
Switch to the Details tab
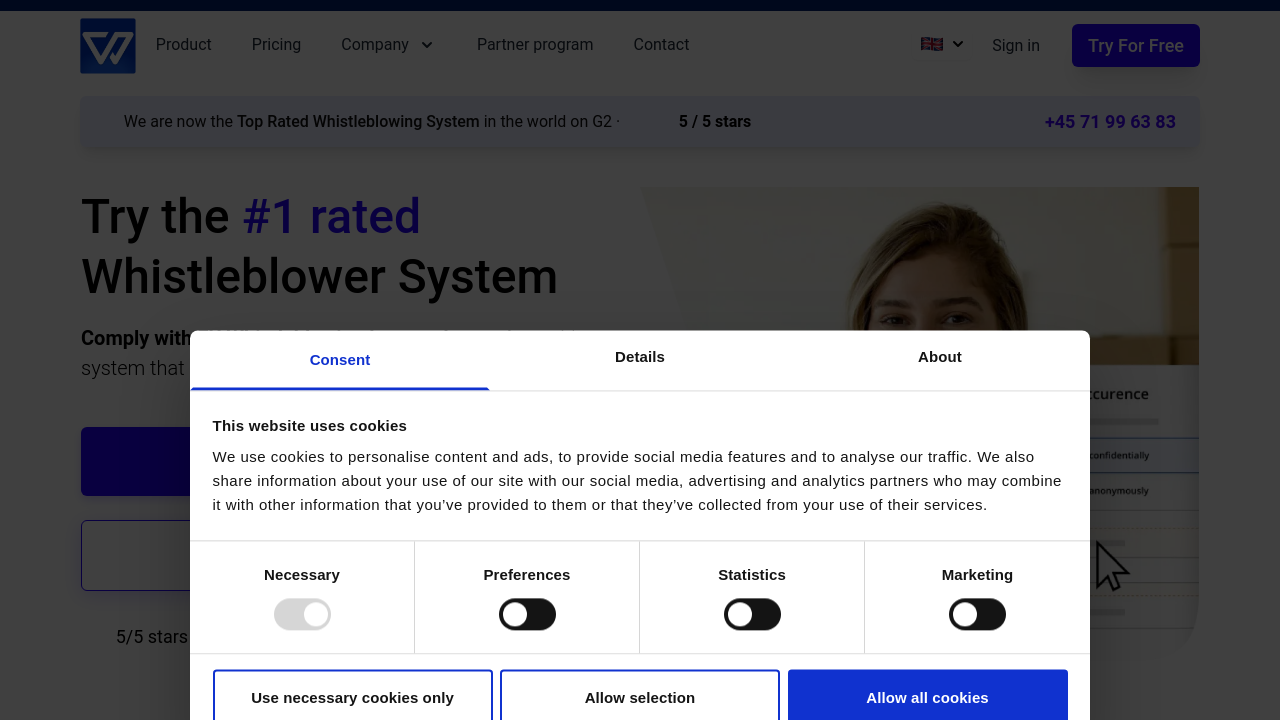pyautogui.click(x=640, y=357)
